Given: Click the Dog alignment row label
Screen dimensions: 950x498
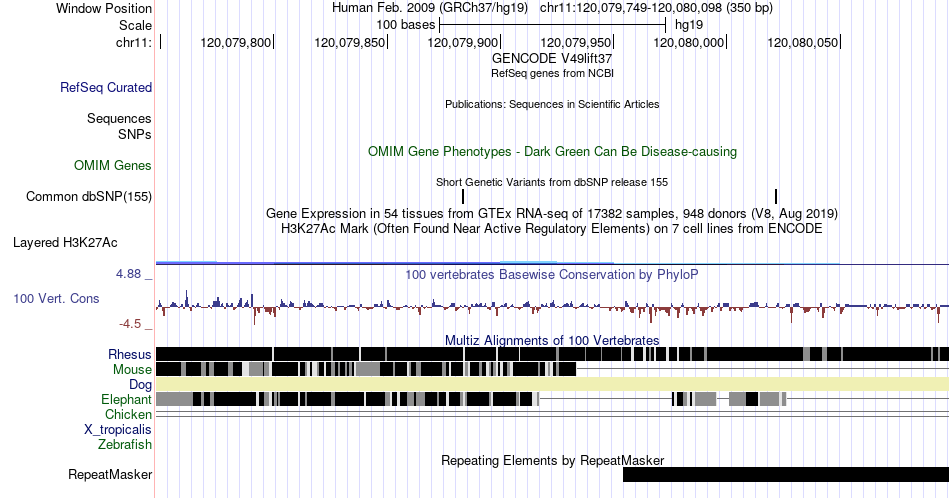Looking at the screenshot, I should point(140,385).
